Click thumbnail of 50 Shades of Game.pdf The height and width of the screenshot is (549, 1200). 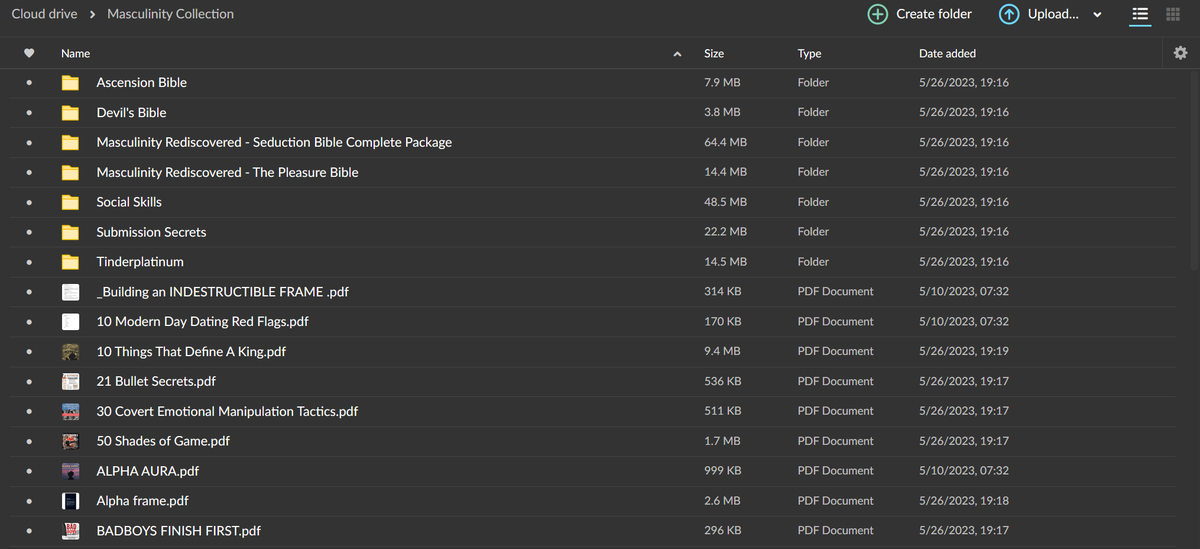point(70,441)
